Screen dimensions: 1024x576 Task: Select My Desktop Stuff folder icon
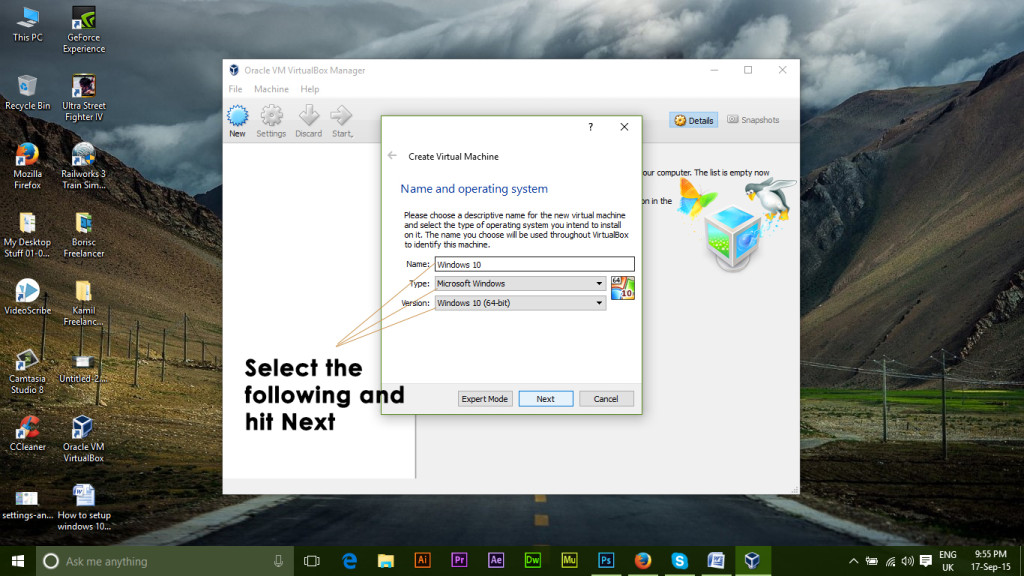pos(27,234)
